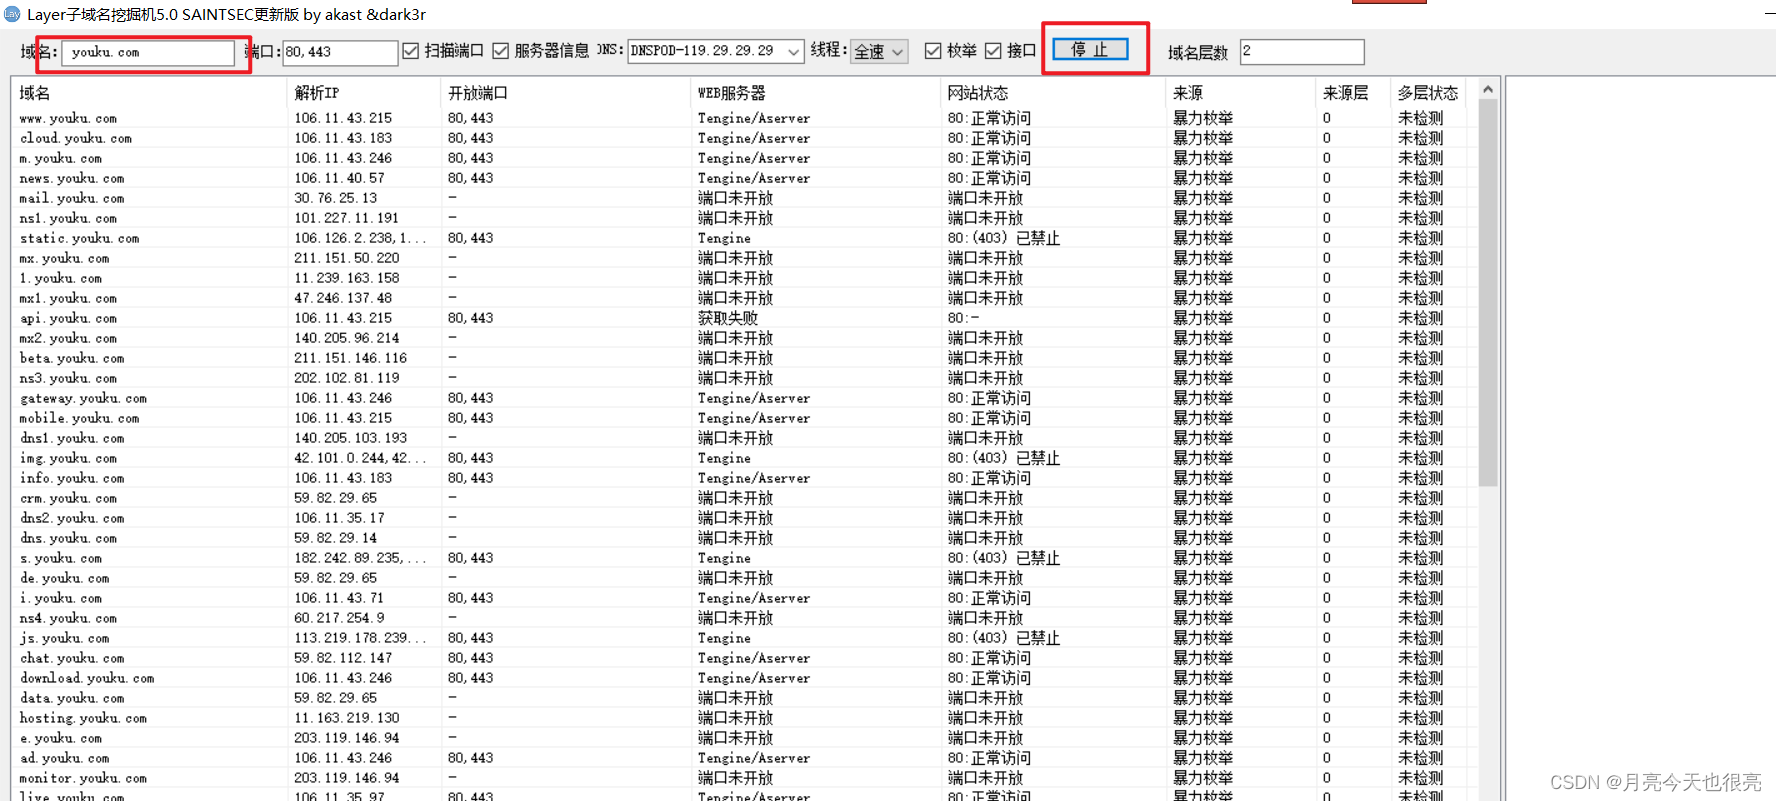Select row news.youku.com

[x=745, y=178]
